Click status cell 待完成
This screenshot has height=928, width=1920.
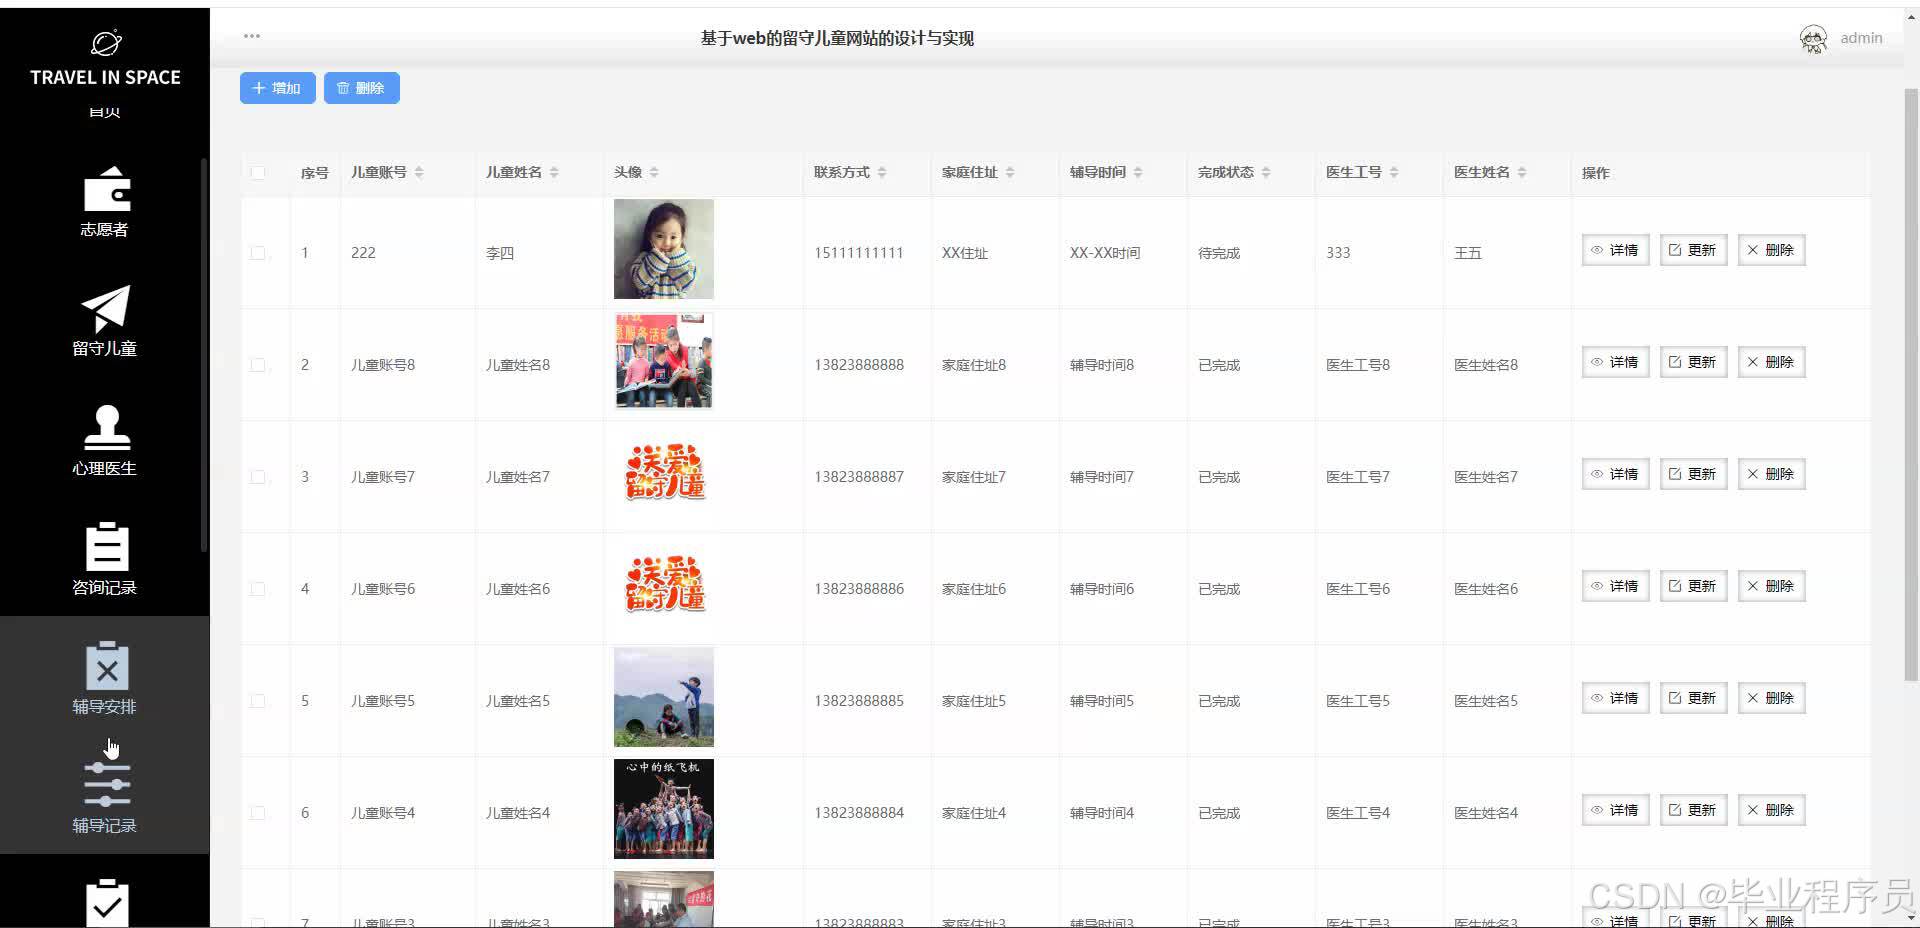coord(1219,253)
